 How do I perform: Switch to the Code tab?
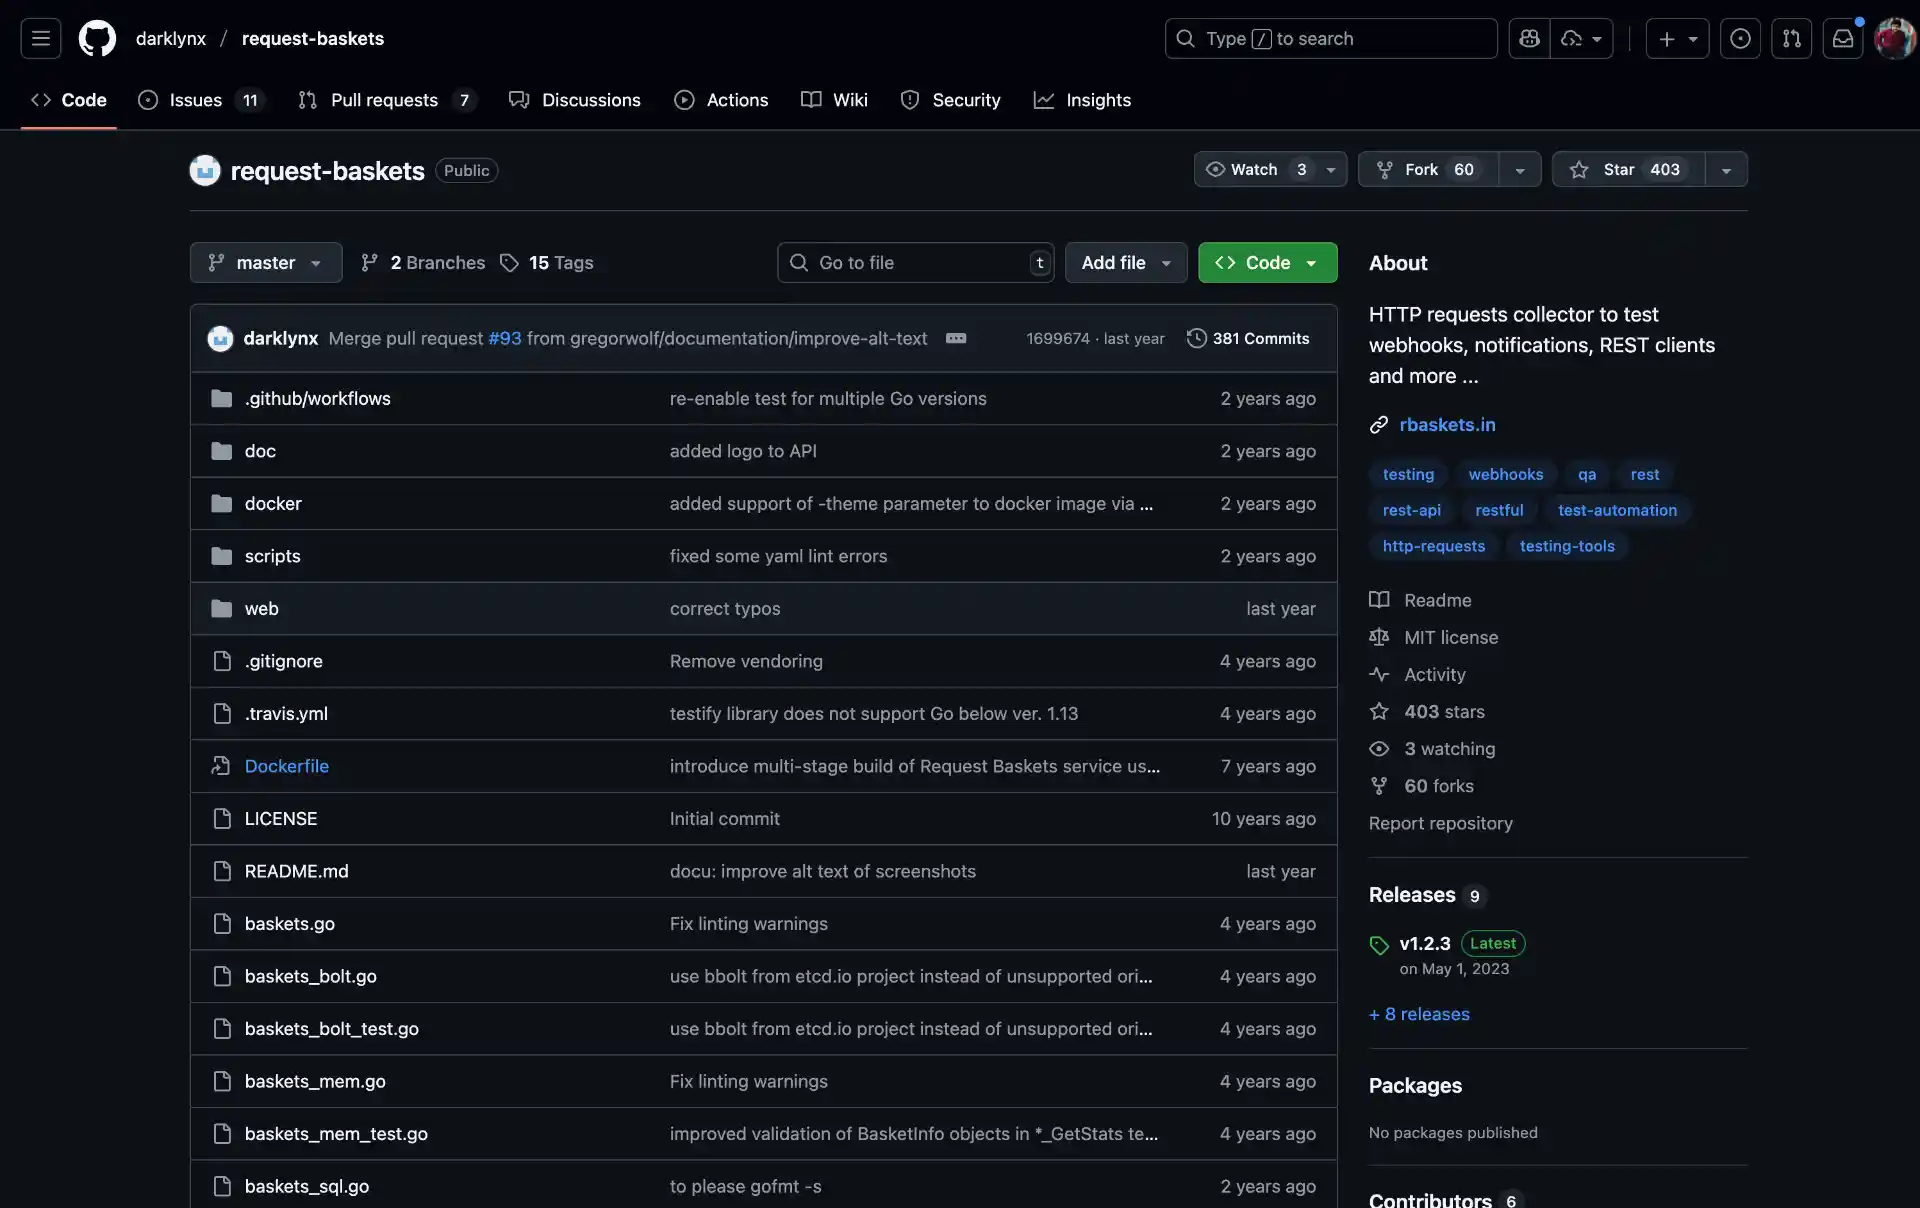69,100
